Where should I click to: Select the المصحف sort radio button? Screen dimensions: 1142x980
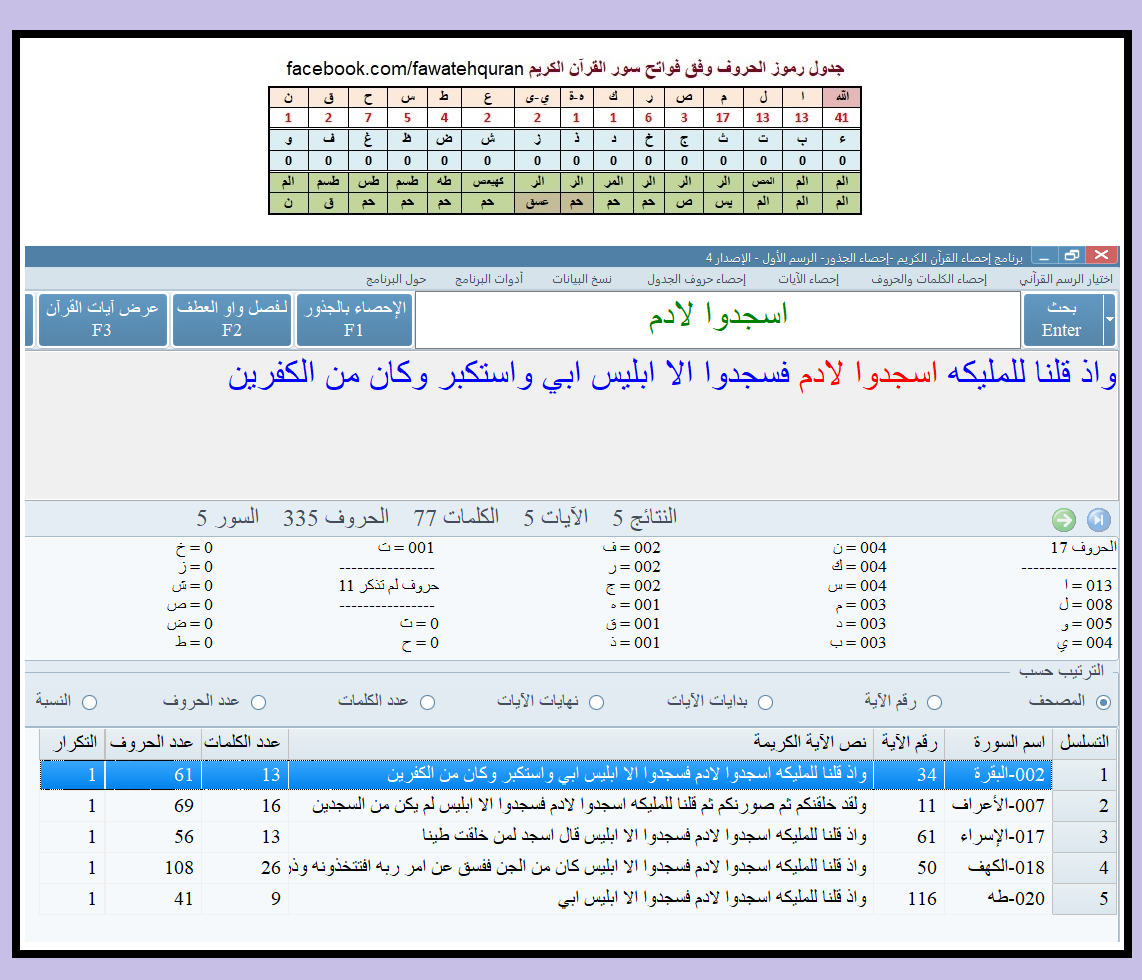click(x=1103, y=702)
